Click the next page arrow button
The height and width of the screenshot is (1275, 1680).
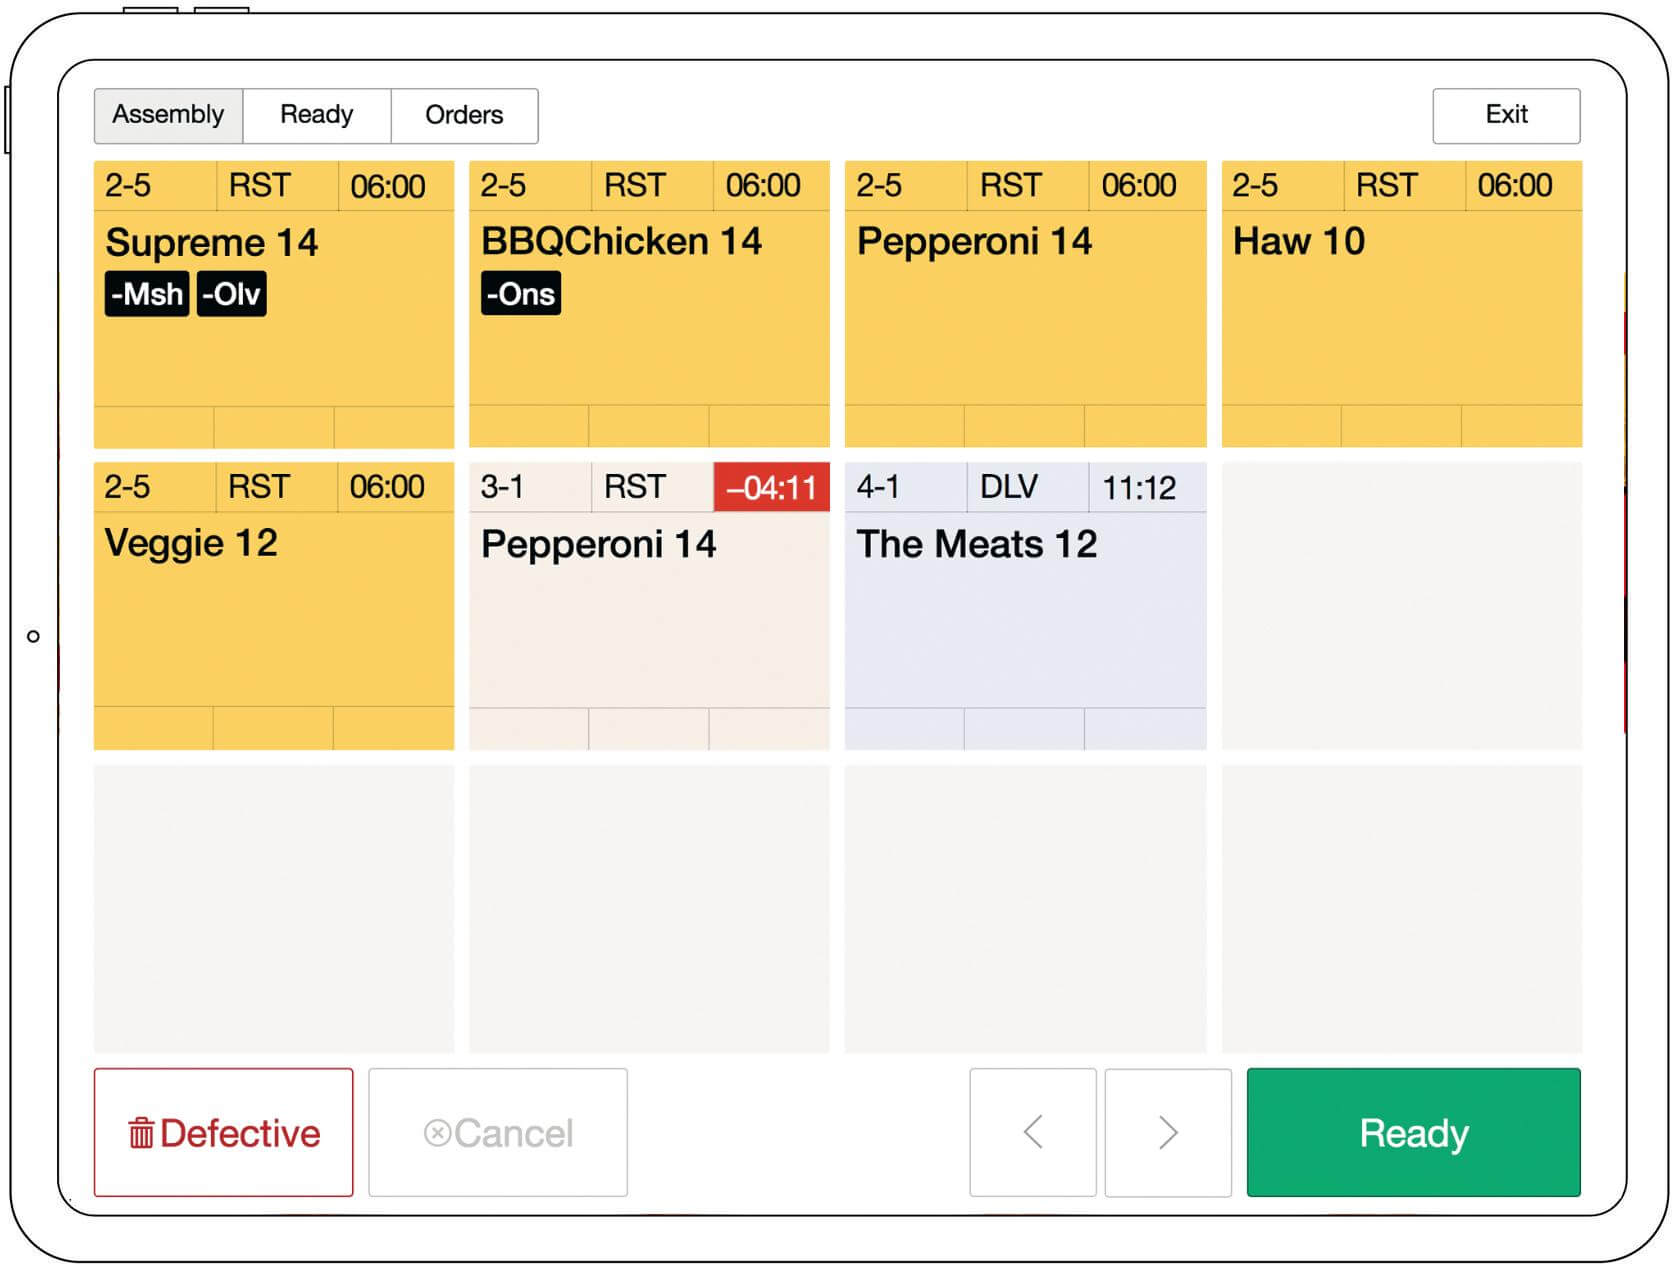tap(1167, 1132)
